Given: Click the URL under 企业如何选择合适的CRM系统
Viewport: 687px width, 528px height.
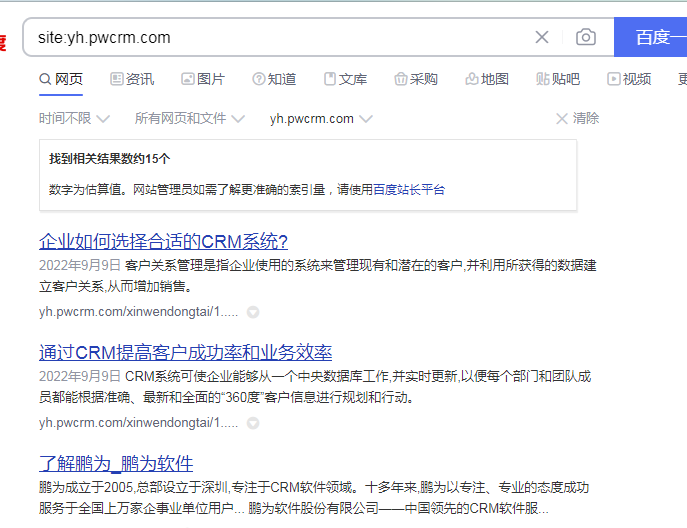Looking at the screenshot, I should pyautogui.click(x=138, y=312).
